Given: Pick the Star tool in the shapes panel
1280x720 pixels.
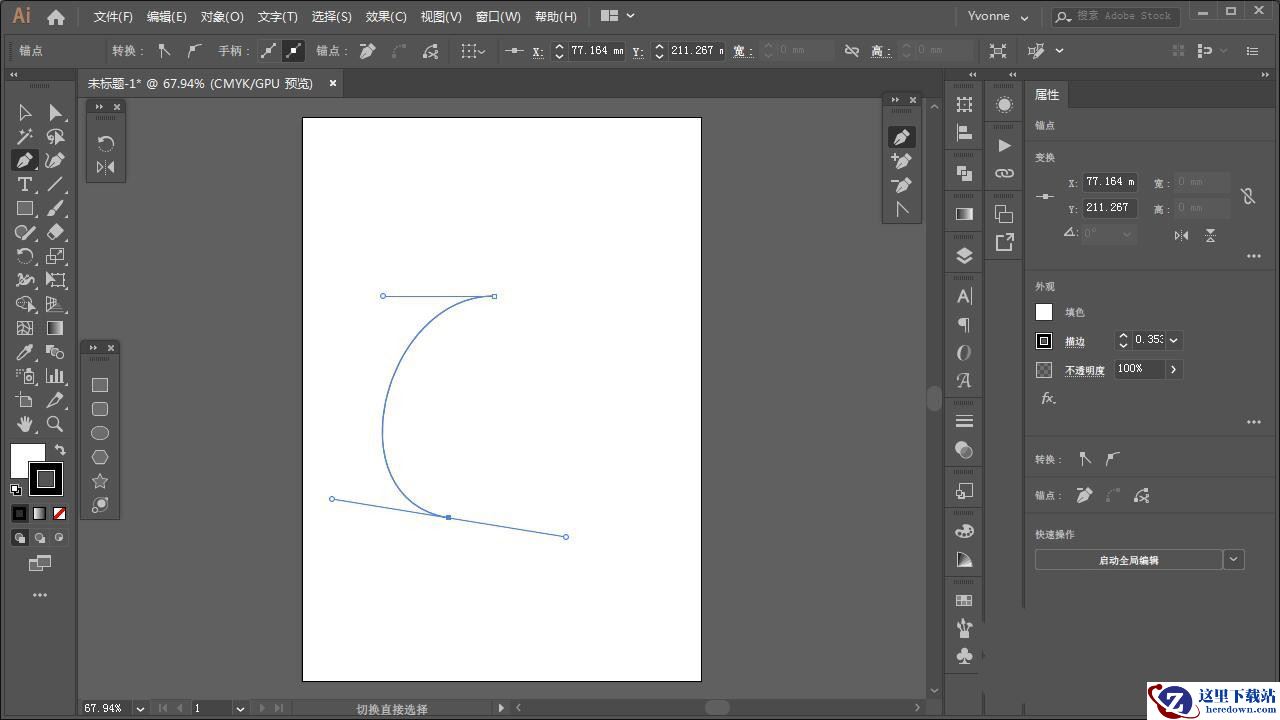Looking at the screenshot, I should pyautogui.click(x=100, y=481).
